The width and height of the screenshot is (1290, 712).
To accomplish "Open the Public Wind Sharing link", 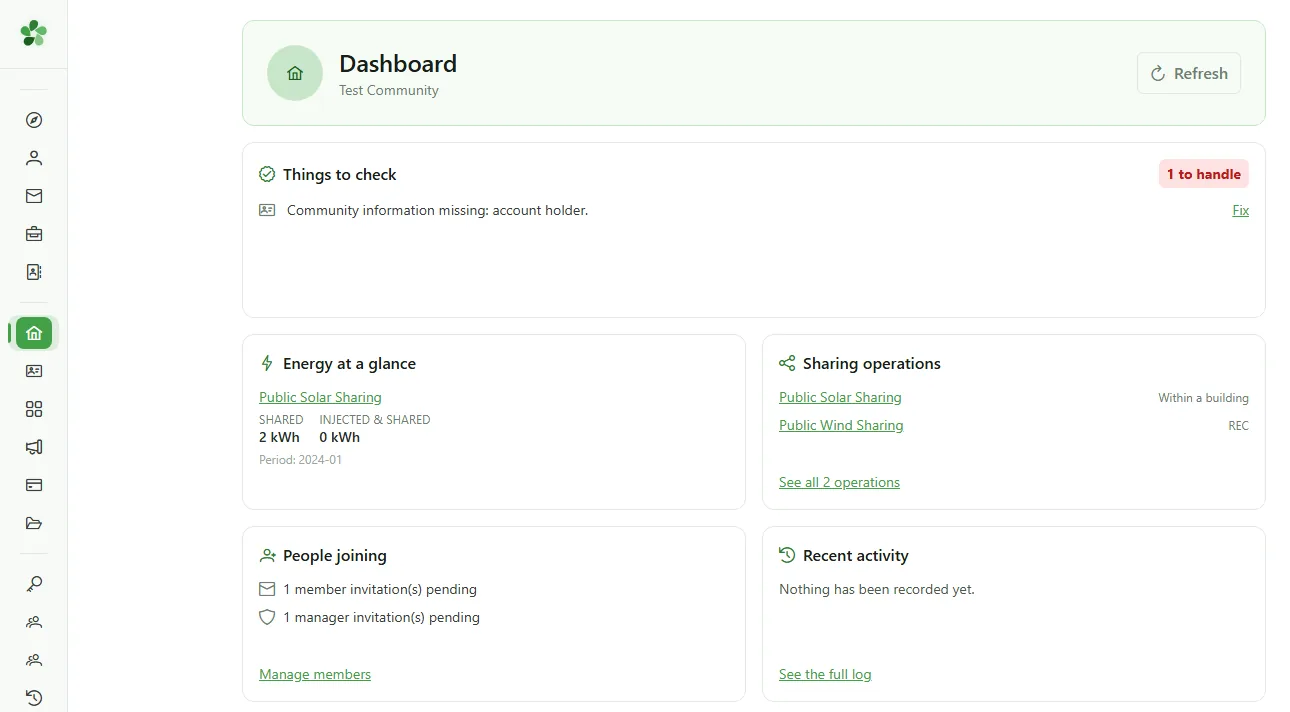I will [841, 425].
